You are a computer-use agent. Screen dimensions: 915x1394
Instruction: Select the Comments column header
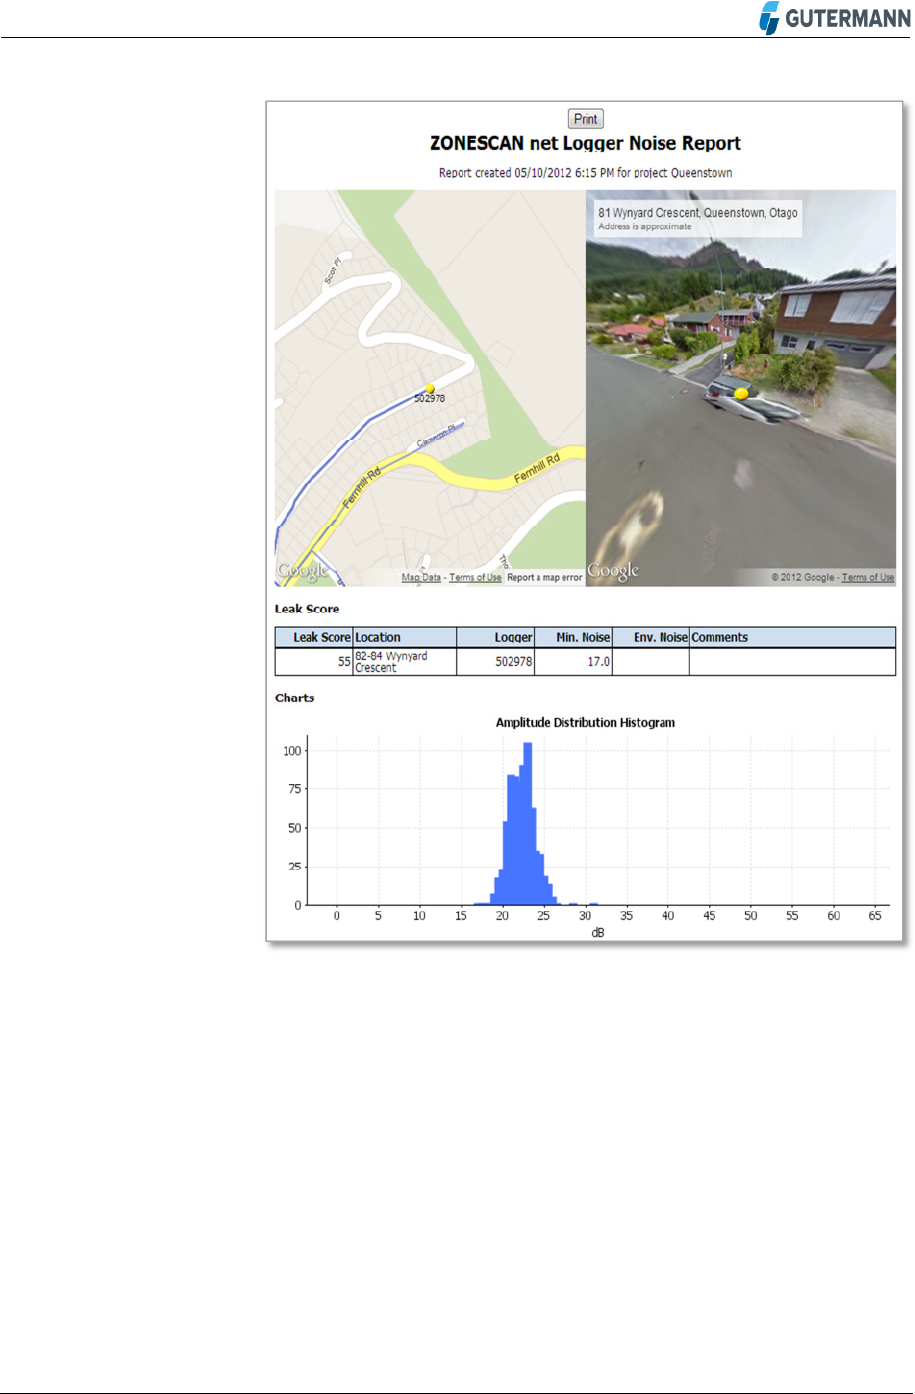pyautogui.click(x=793, y=637)
